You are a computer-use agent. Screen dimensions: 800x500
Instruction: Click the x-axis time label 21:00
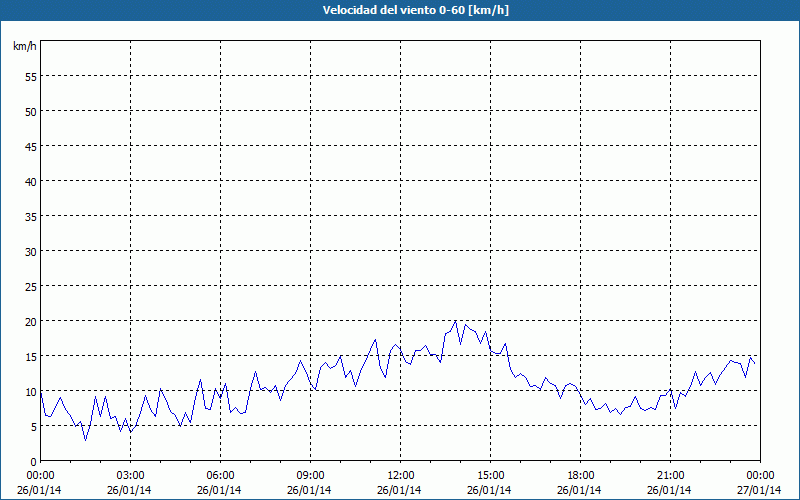coord(670,476)
